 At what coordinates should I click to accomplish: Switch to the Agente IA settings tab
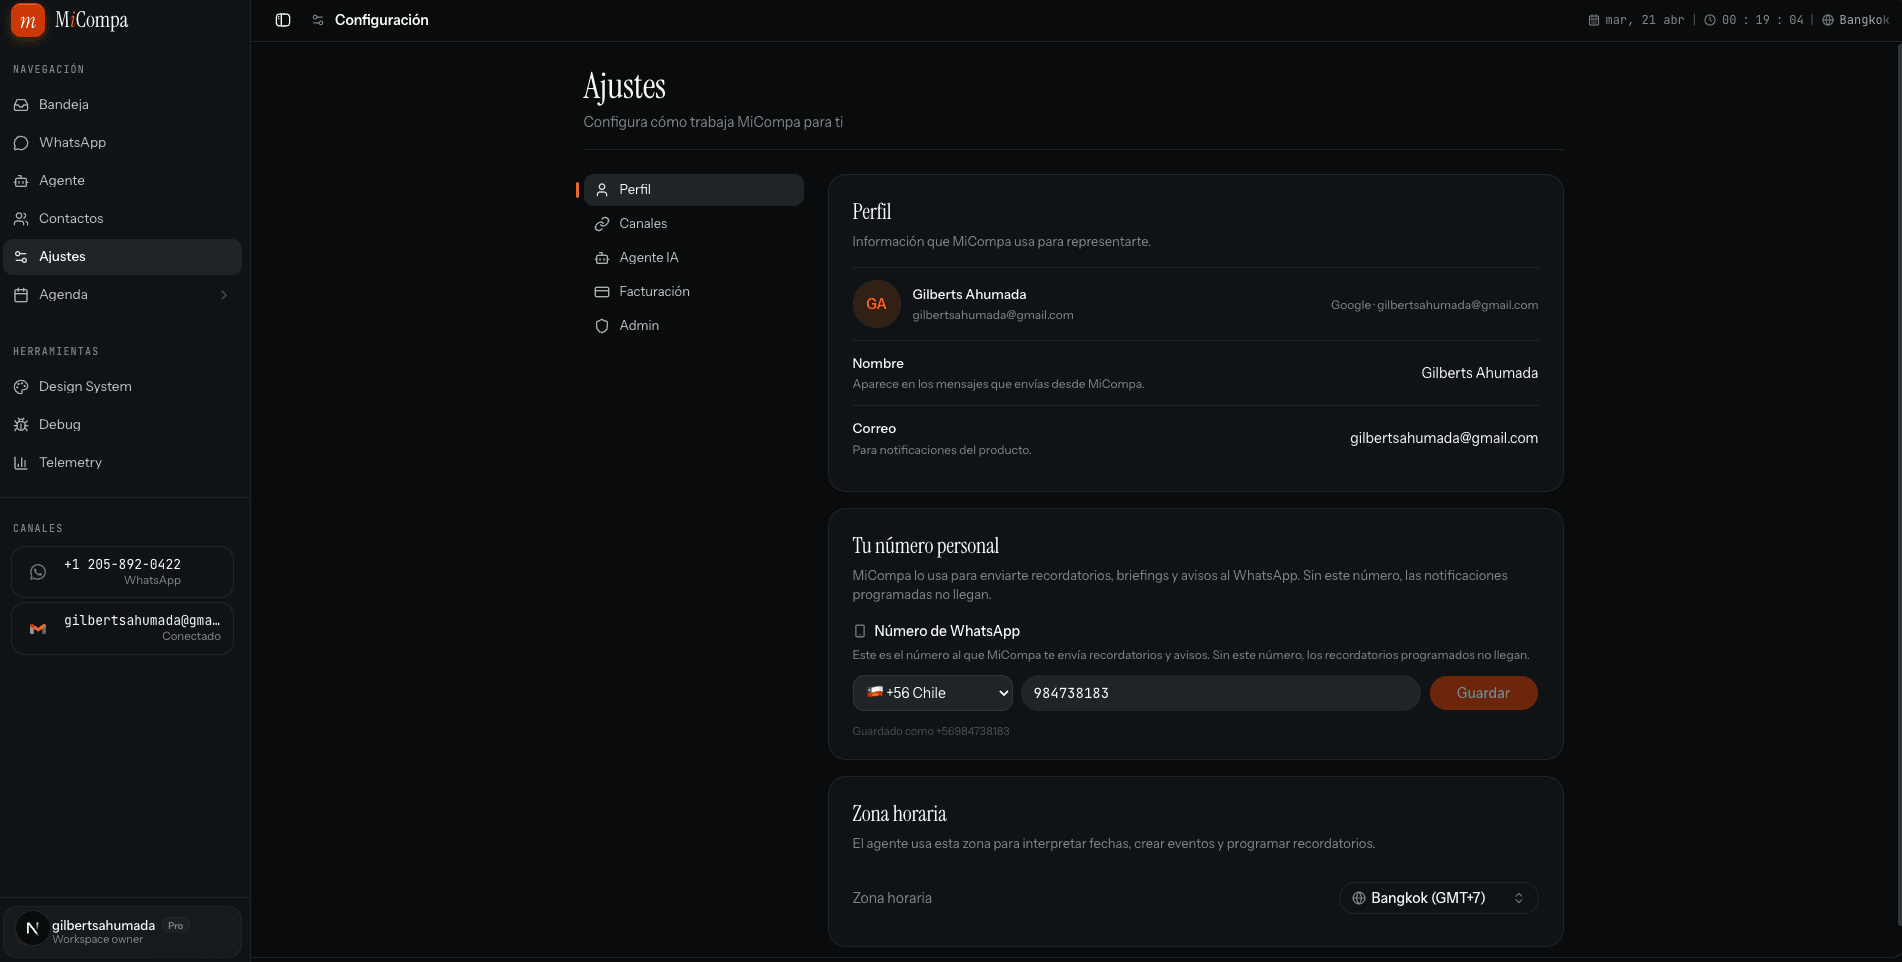pyautogui.click(x=693, y=258)
